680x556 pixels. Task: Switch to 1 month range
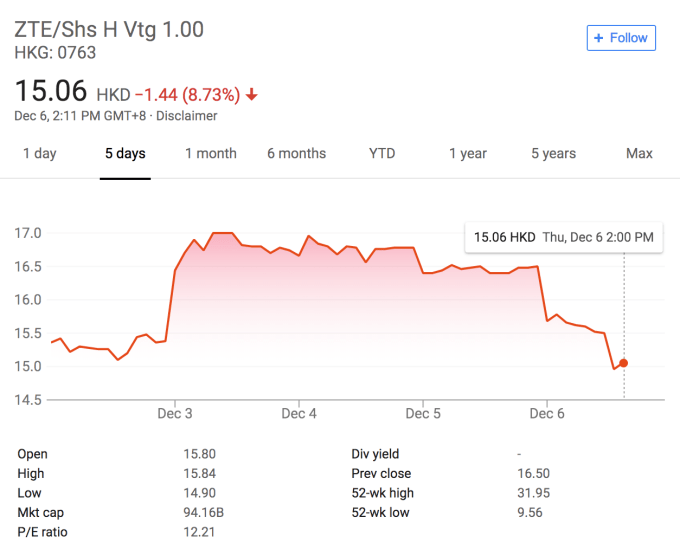tap(210, 153)
